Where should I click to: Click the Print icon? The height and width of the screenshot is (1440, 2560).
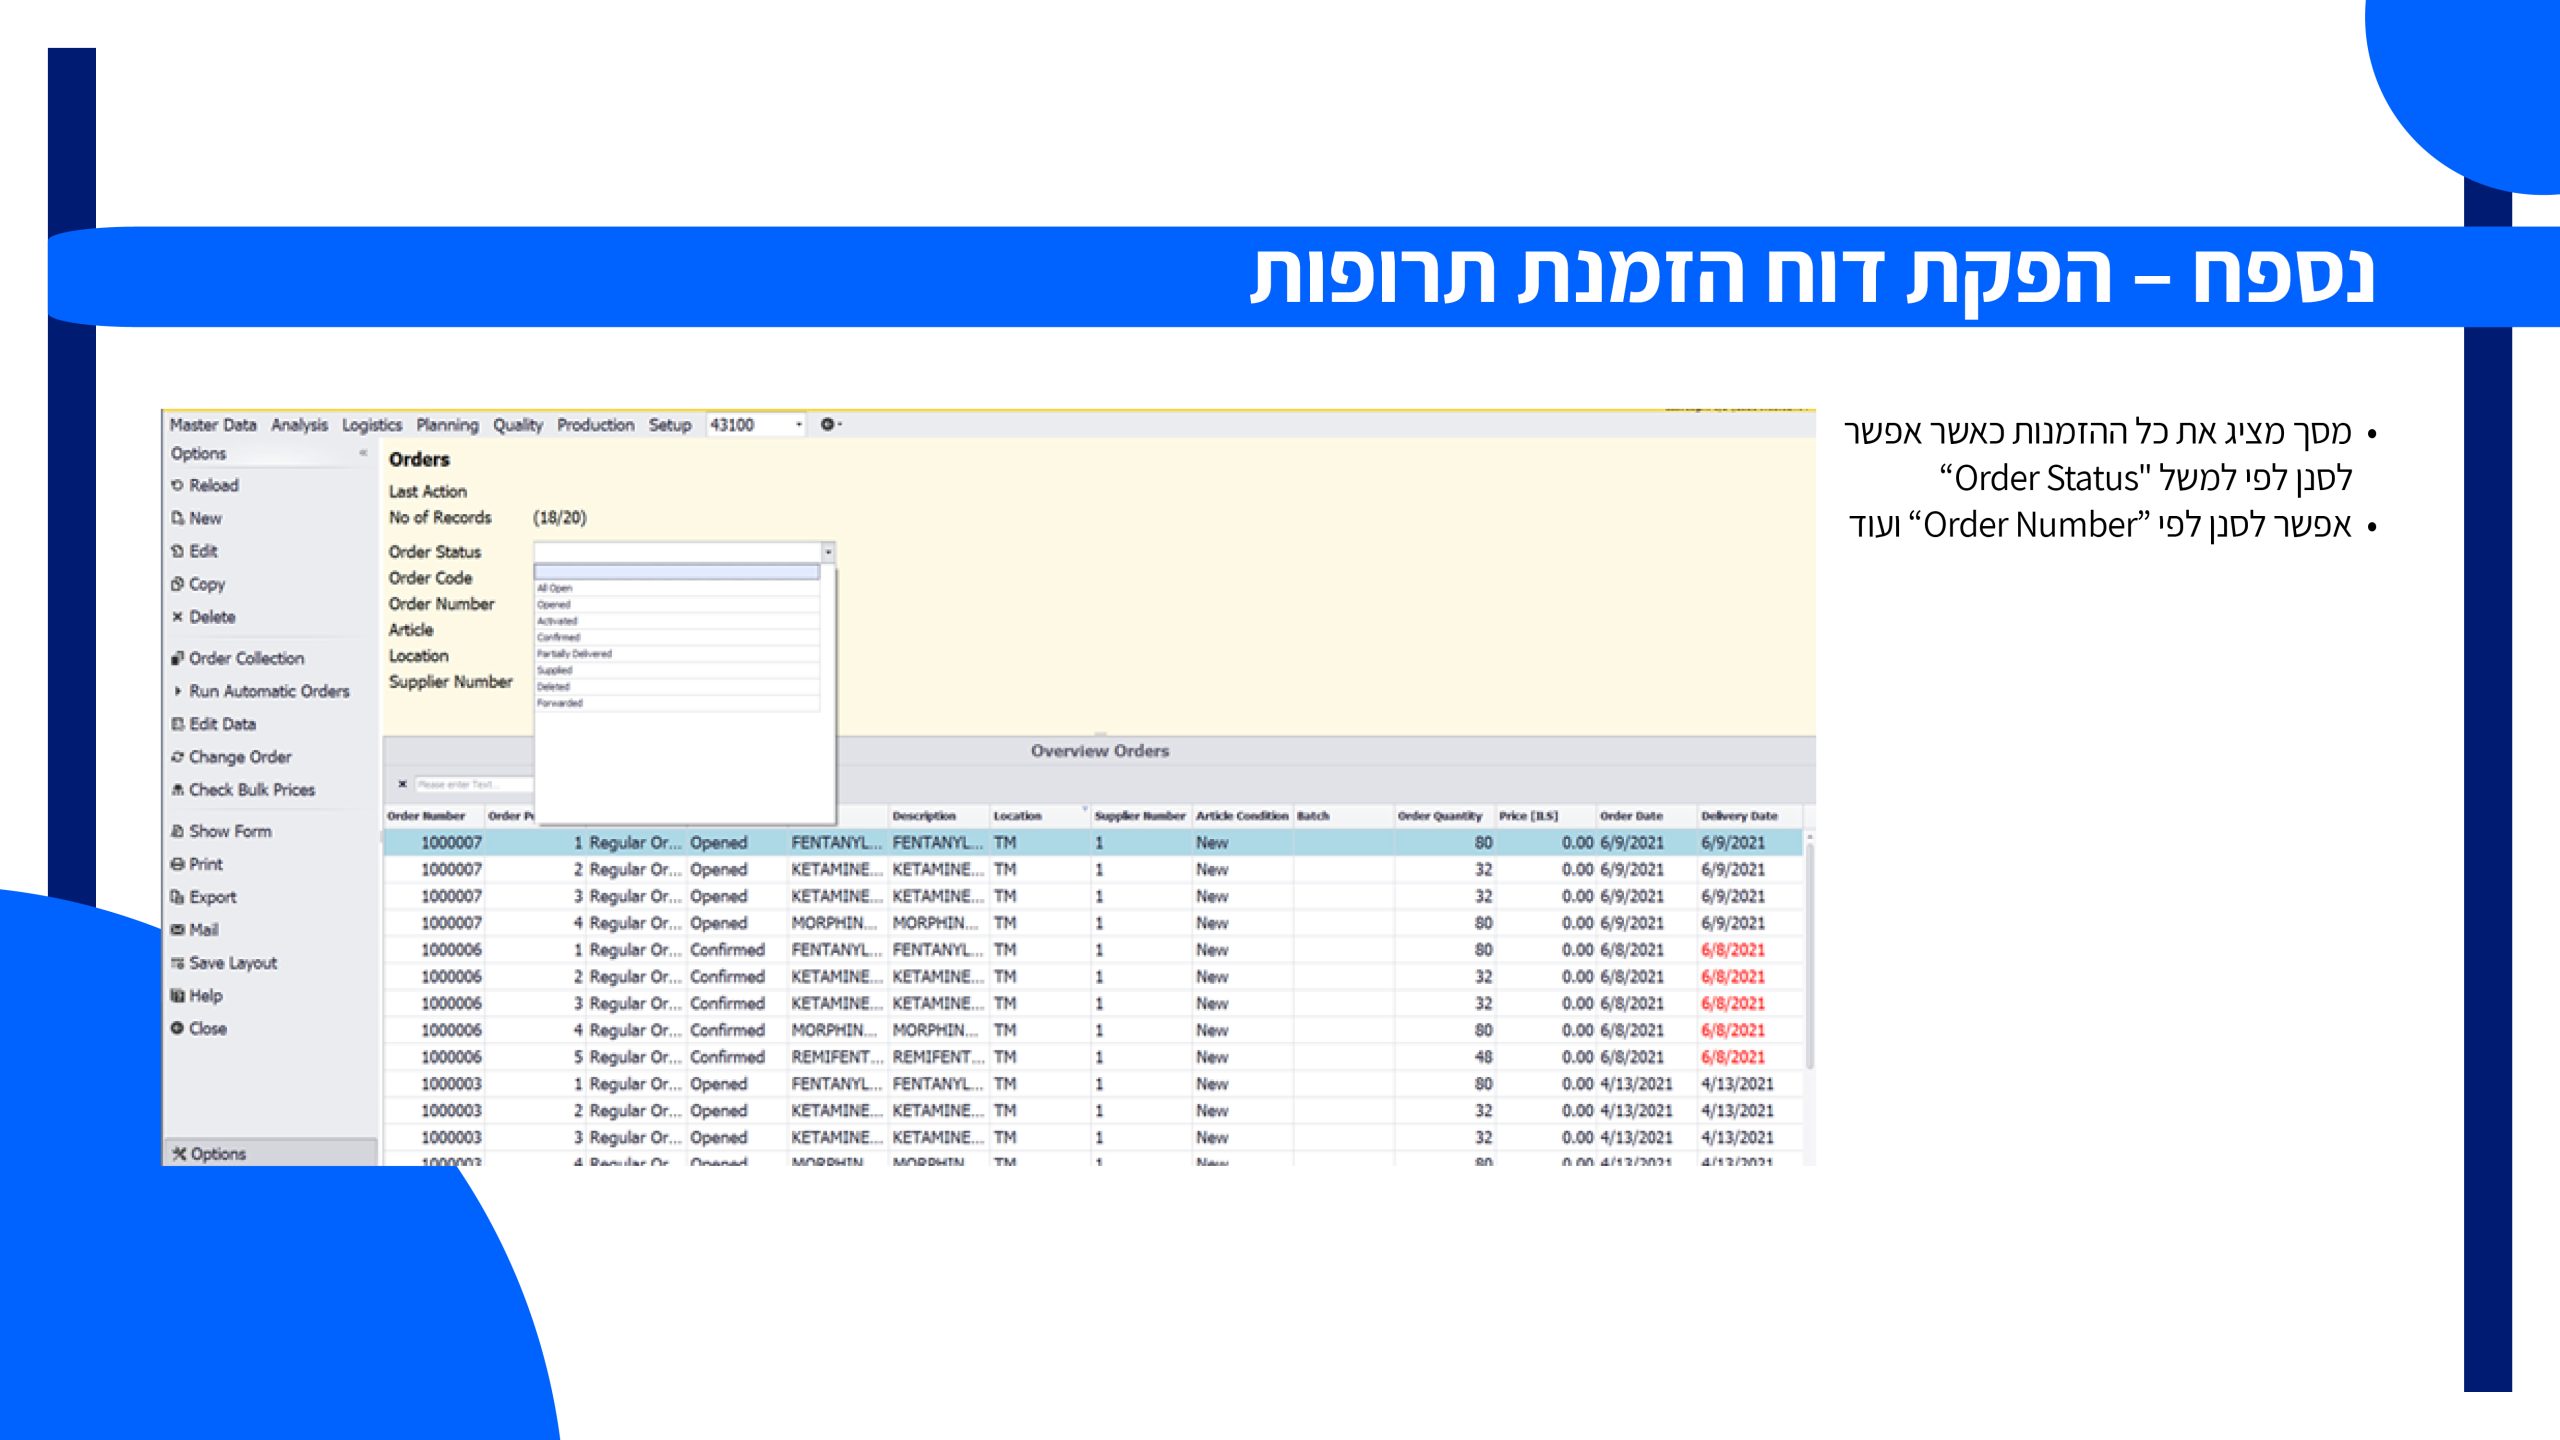click(x=177, y=864)
